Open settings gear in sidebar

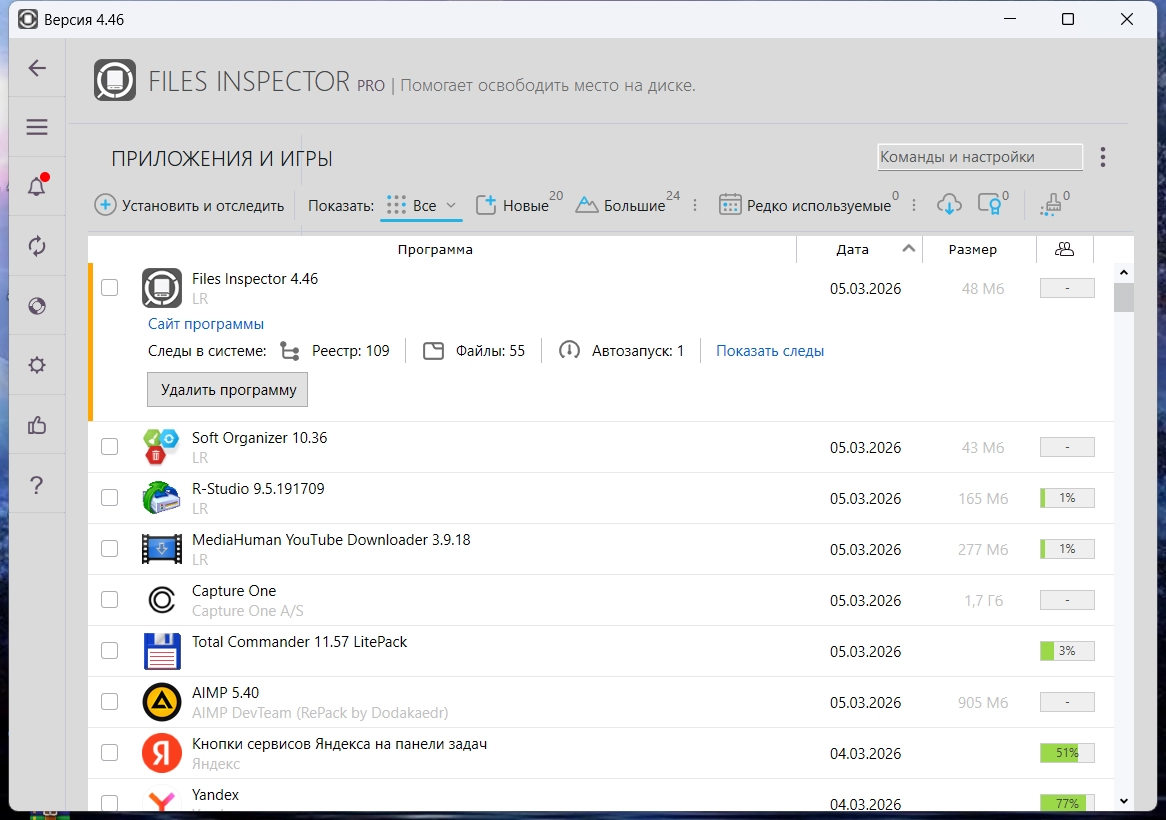(37, 365)
